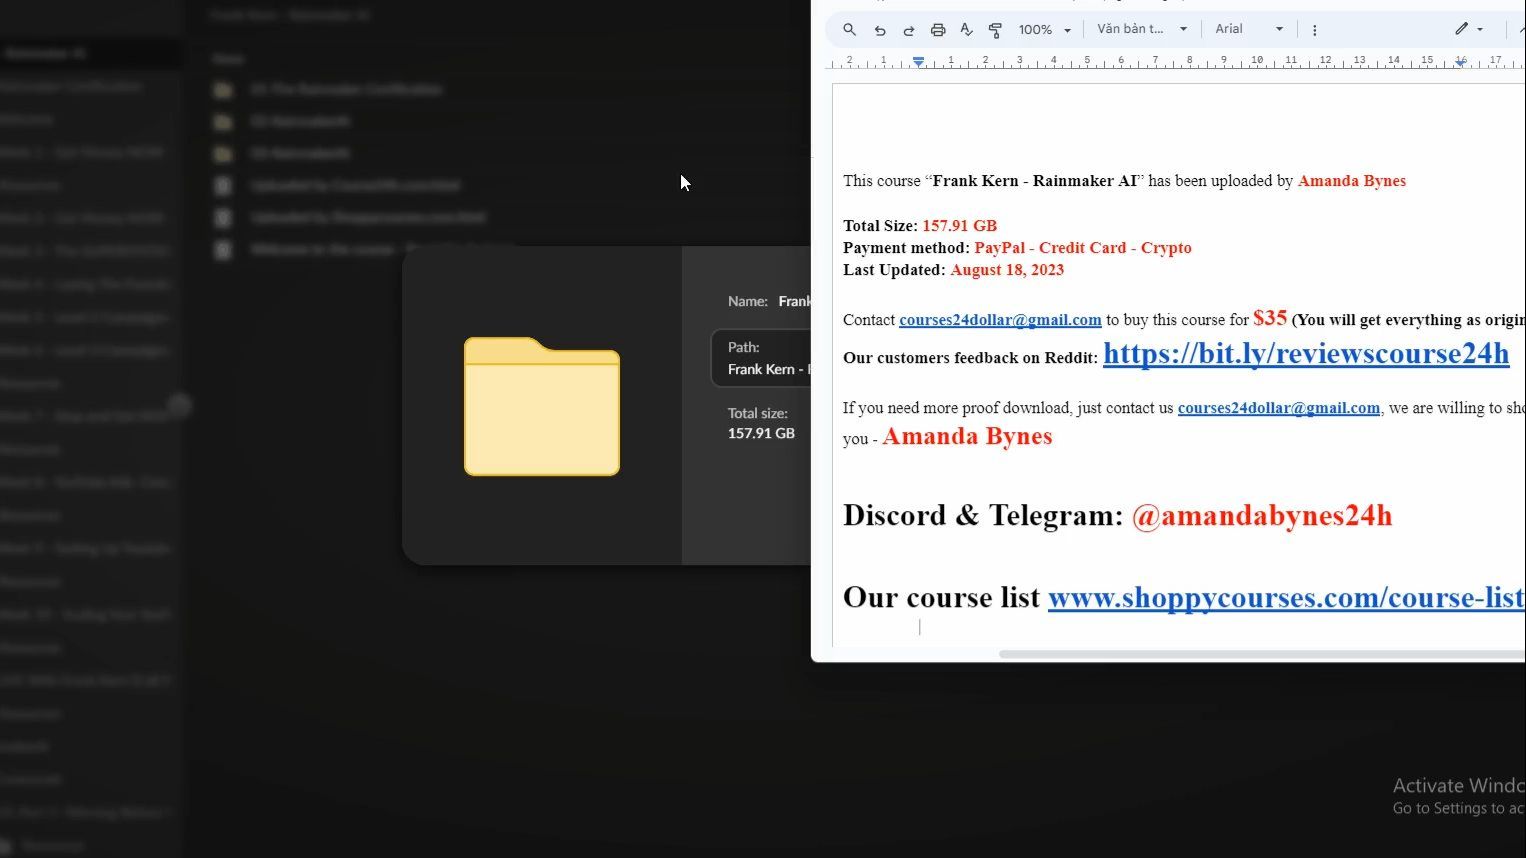1526x858 pixels.
Task: Click the document's horizontal scrollbar
Action: [1262, 654]
